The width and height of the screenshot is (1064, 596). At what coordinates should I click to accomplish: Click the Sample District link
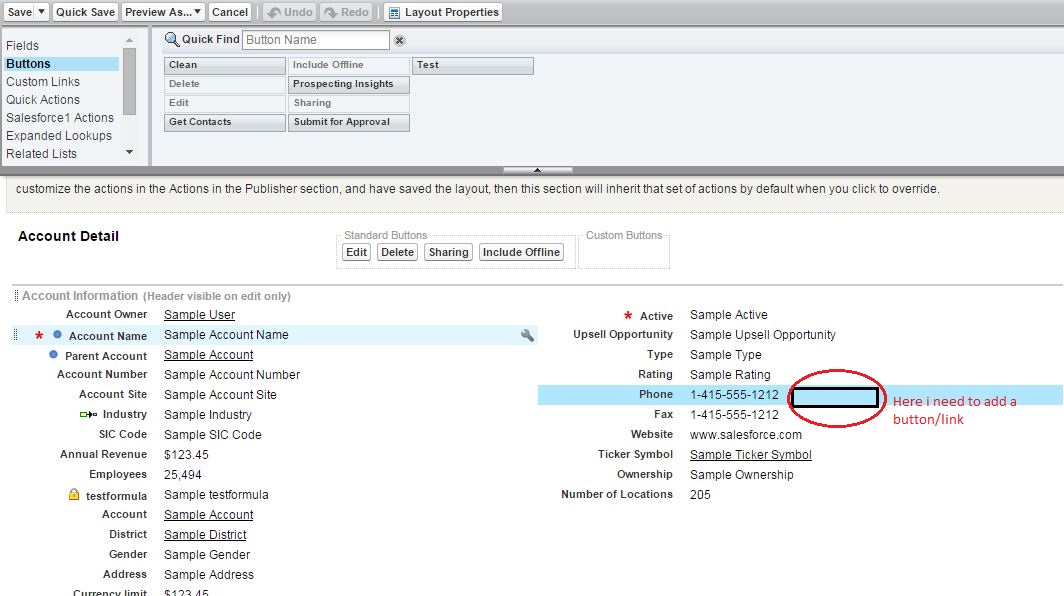click(205, 535)
